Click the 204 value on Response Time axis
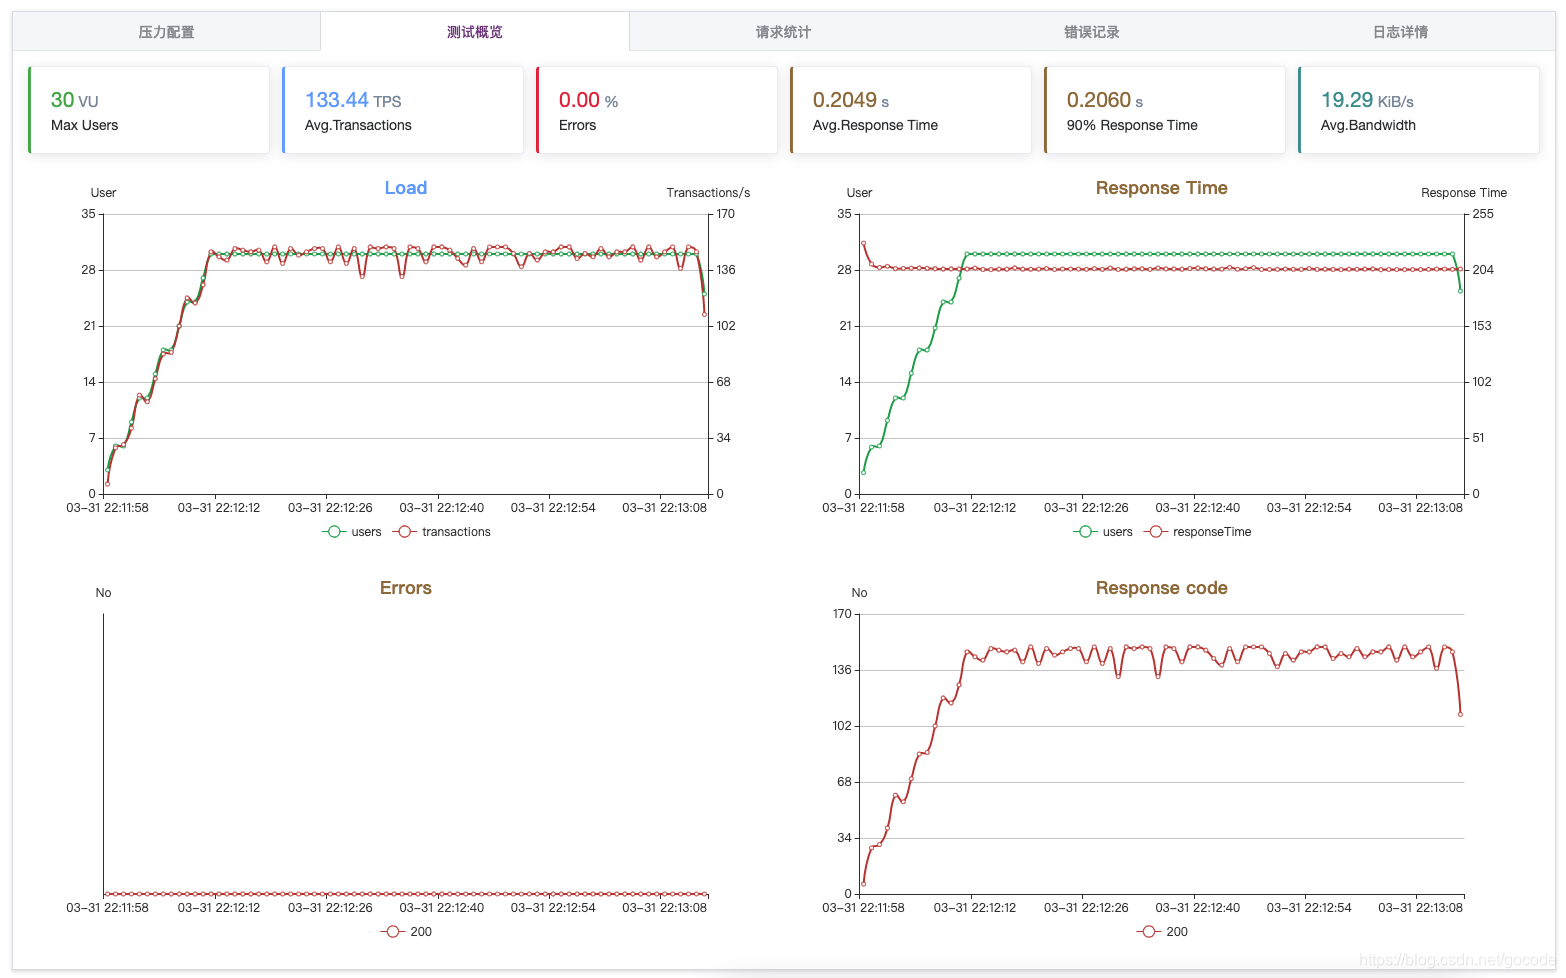 point(1483,270)
